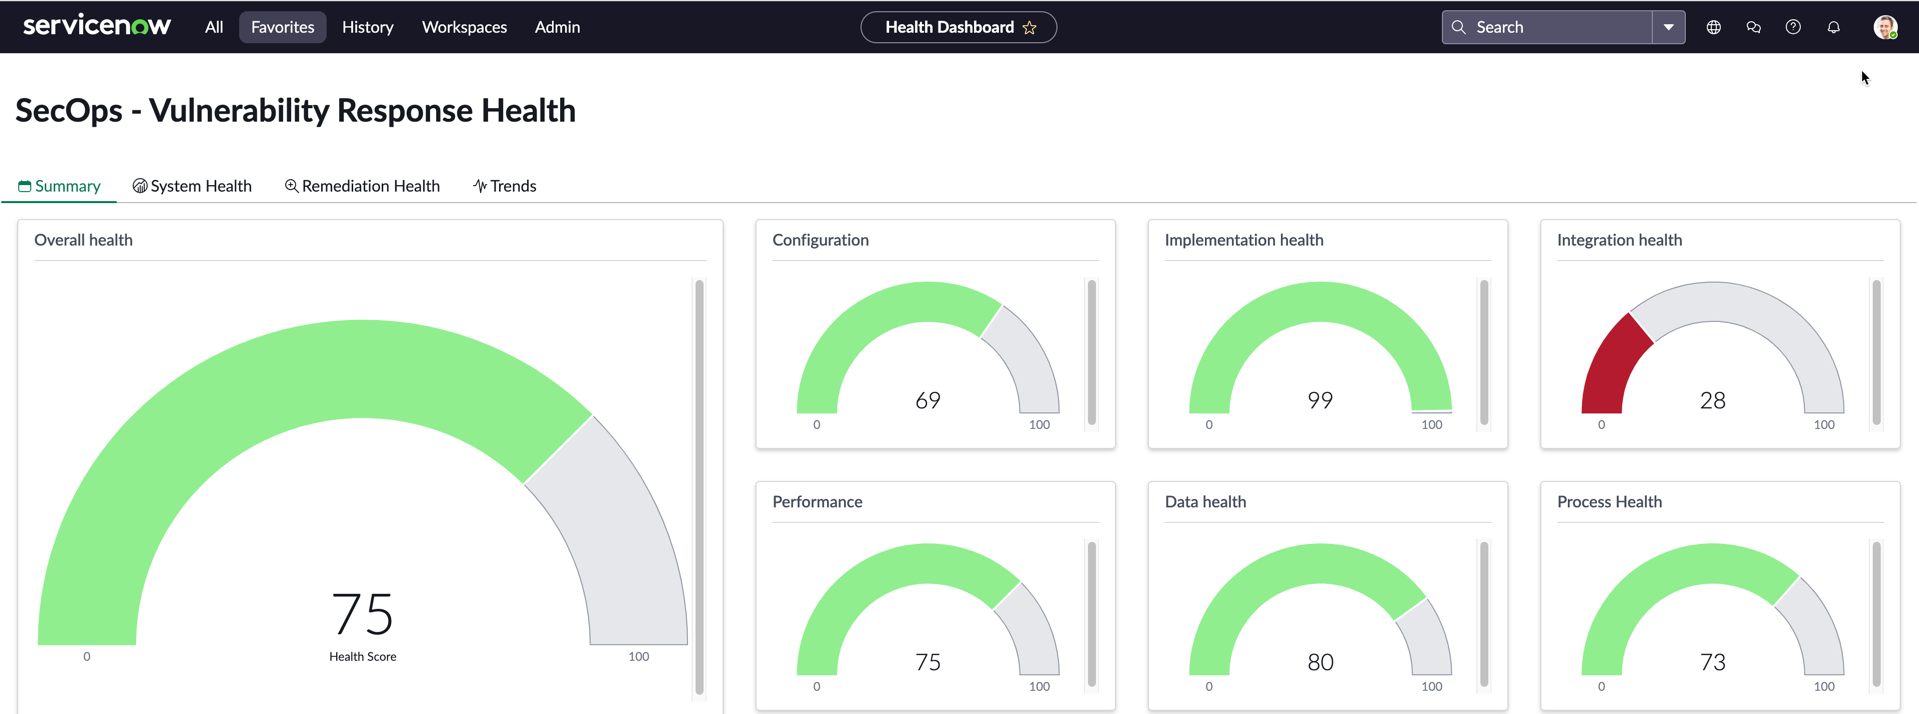This screenshot has width=1919, height=714.
Task: Click the Integration health card title
Action: (x=1619, y=240)
